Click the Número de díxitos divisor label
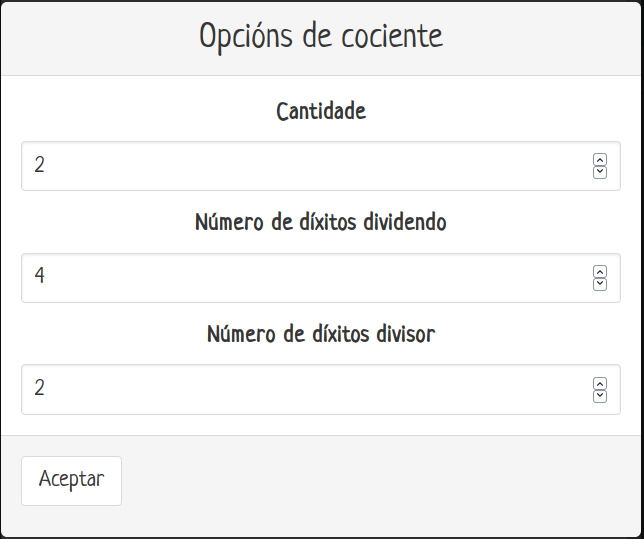Image resolution: width=644 pixels, height=539 pixels. (321, 334)
